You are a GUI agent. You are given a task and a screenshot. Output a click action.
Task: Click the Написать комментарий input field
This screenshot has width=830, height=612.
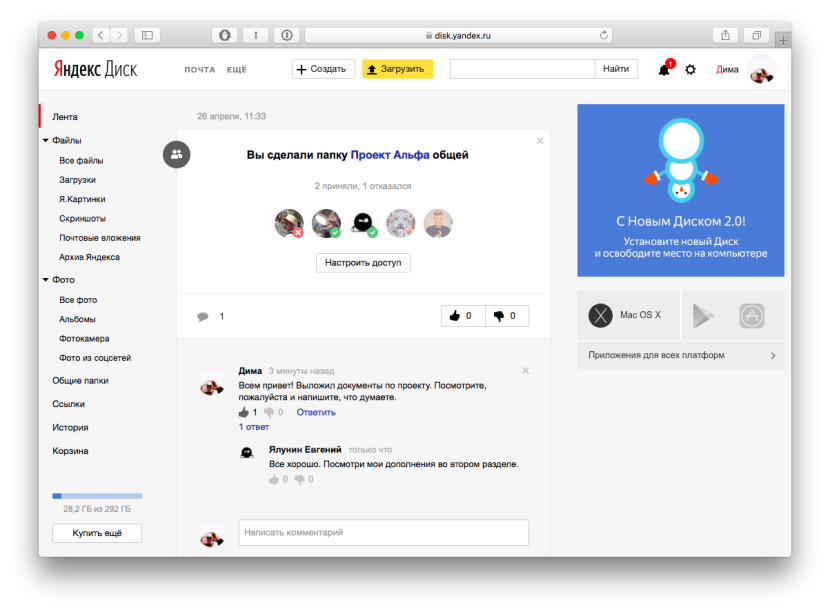[383, 533]
